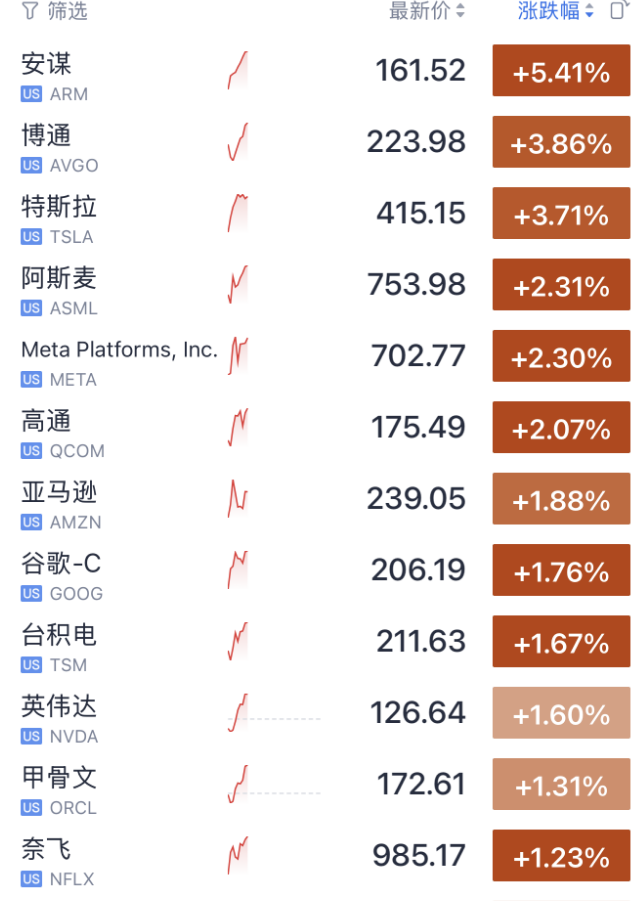The width and height of the screenshot is (637, 901).
Task: Select the 特斯拉 TSLA stock row
Action: tap(318, 213)
